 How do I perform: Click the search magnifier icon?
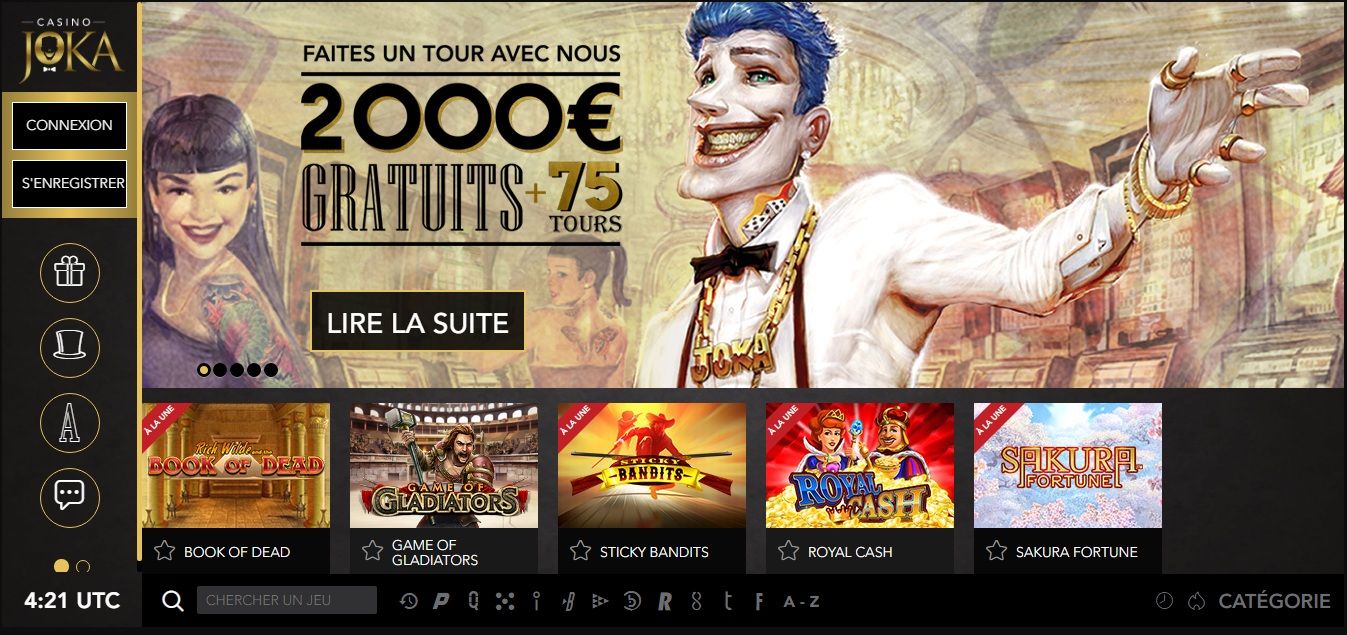click(x=173, y=601)
